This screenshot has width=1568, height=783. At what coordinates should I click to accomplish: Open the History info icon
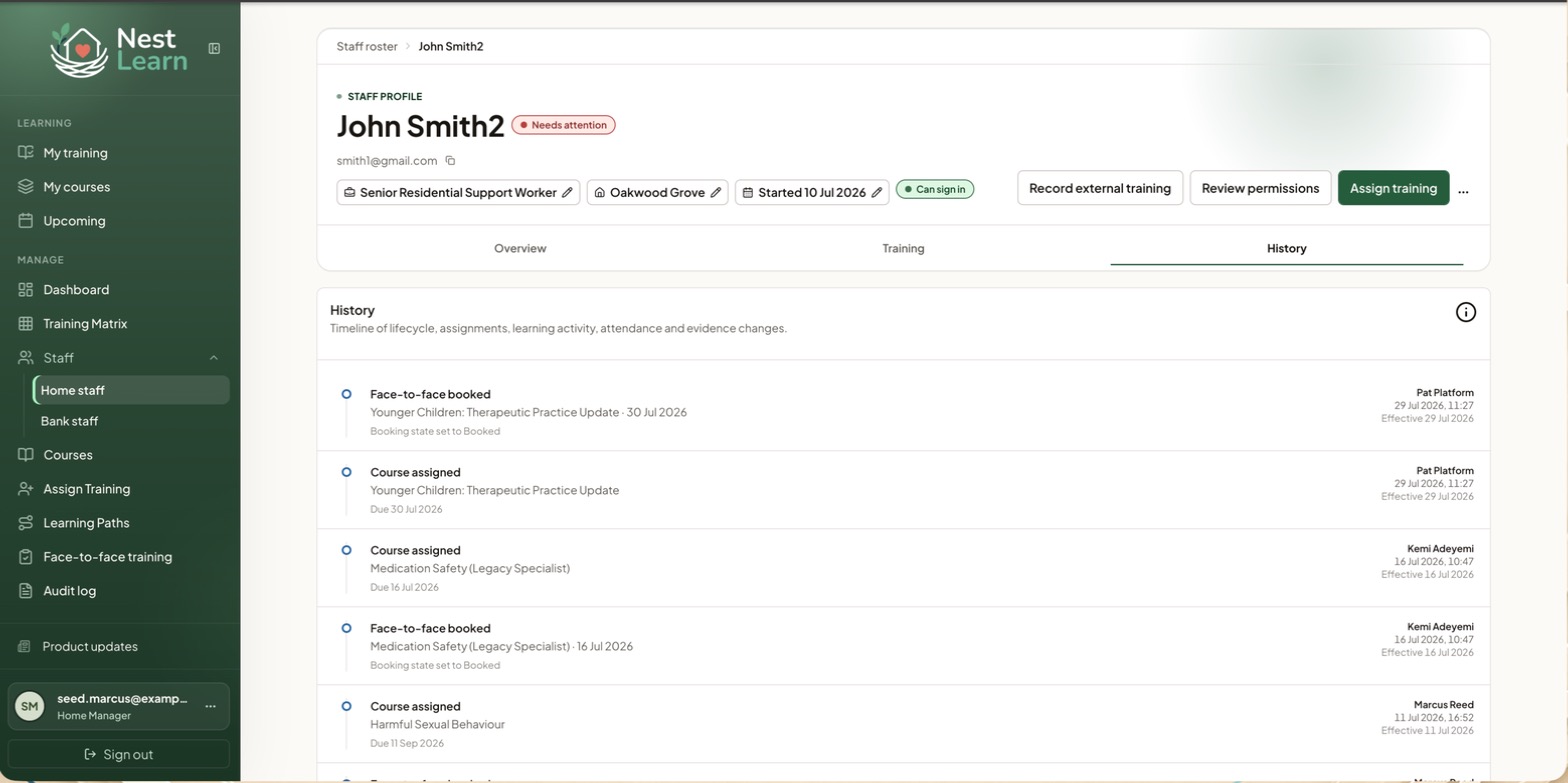(1465, 312)
